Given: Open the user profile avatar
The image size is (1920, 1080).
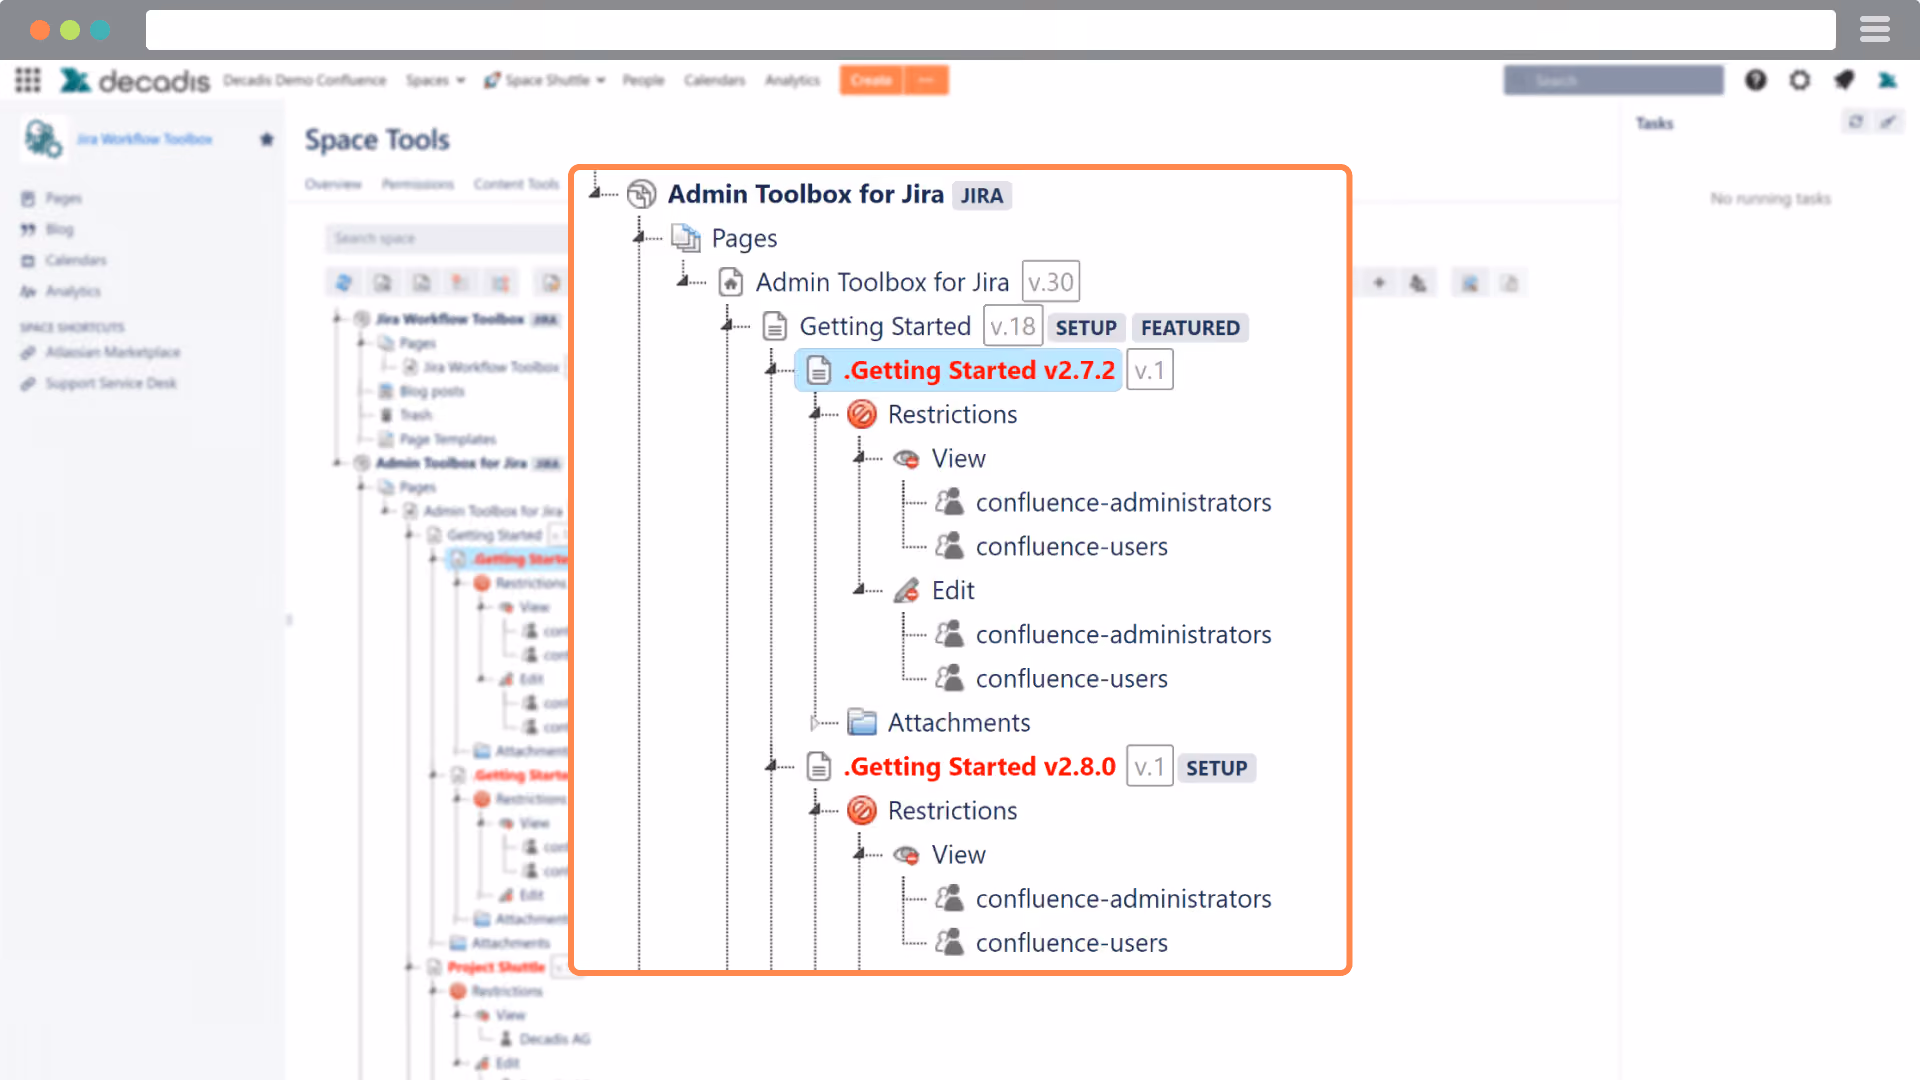Looking at the screenshot, I should [1888, 80].
